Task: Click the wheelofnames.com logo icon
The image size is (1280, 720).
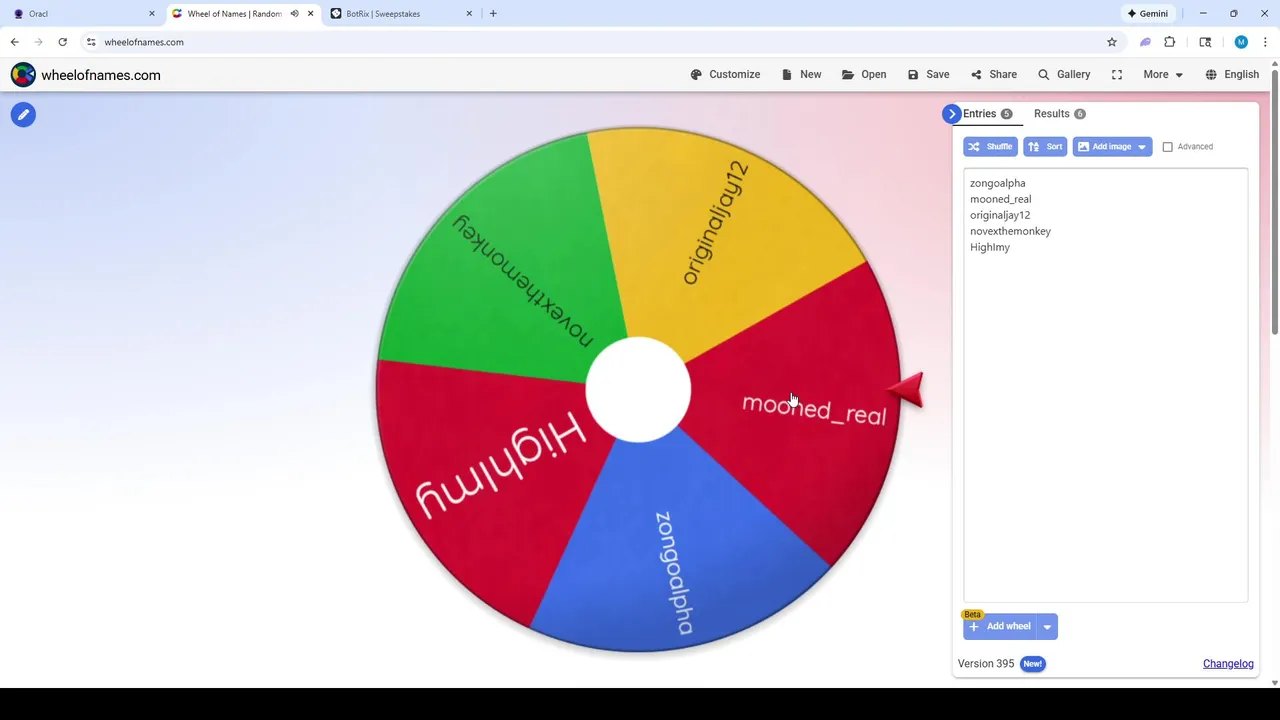Action: pyautogui.click(x=23, y=75)
